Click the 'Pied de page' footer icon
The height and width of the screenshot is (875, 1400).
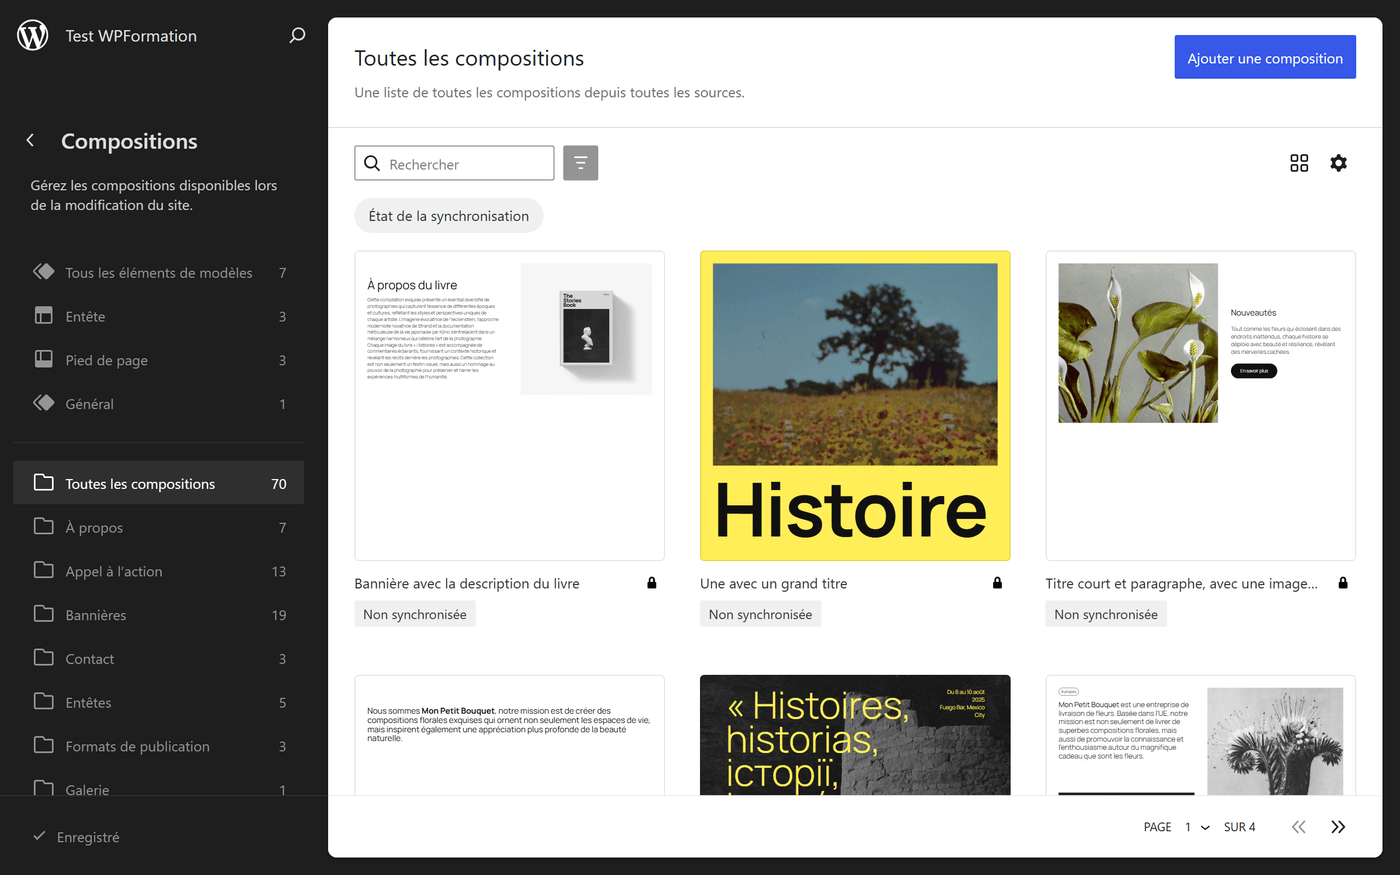point(44,359)
